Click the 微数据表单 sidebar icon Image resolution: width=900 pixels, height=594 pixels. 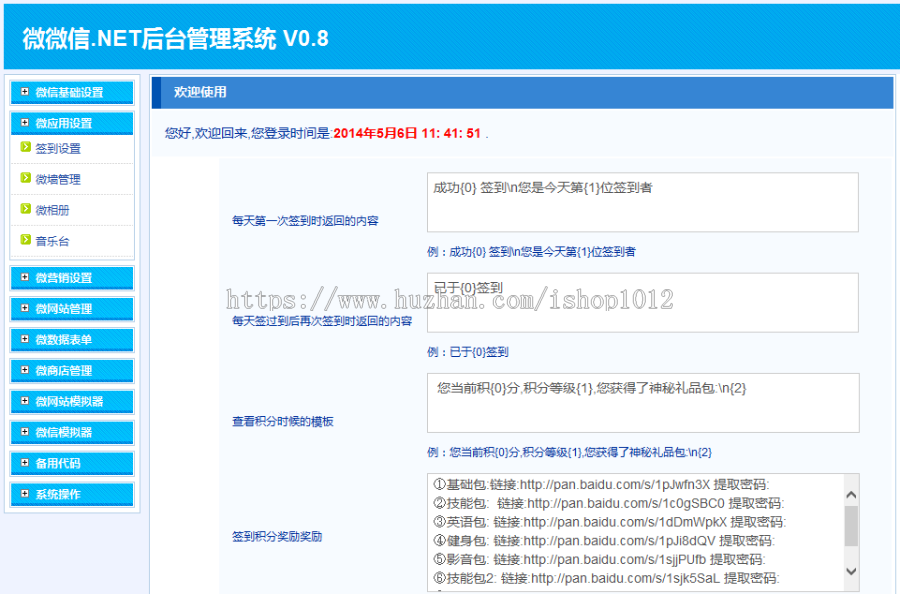[23, 339]
